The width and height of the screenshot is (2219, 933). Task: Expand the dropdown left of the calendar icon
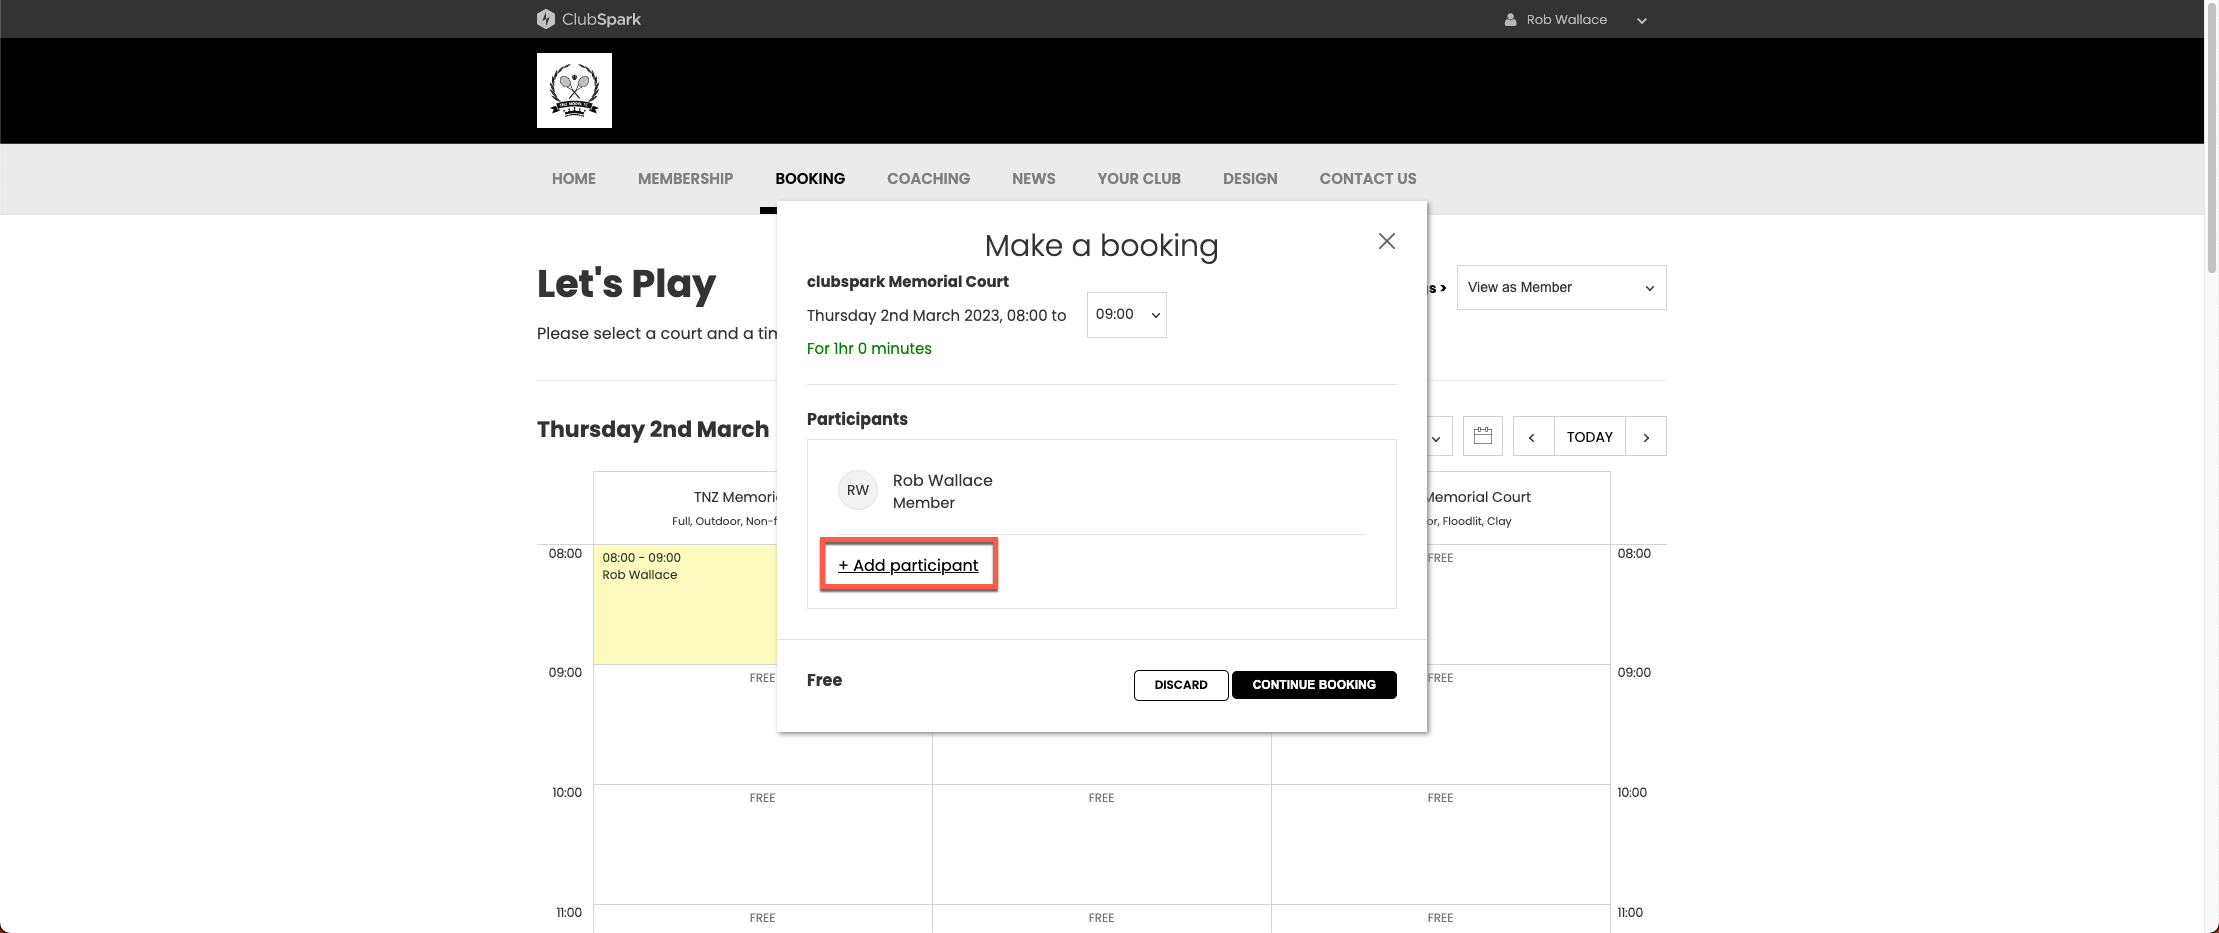tap(1437, 436)
